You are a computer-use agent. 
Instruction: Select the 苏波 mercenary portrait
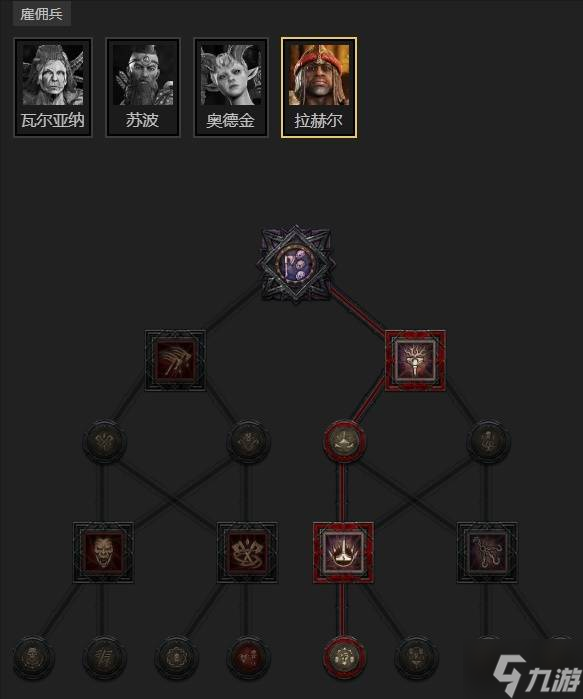[143, 87]
